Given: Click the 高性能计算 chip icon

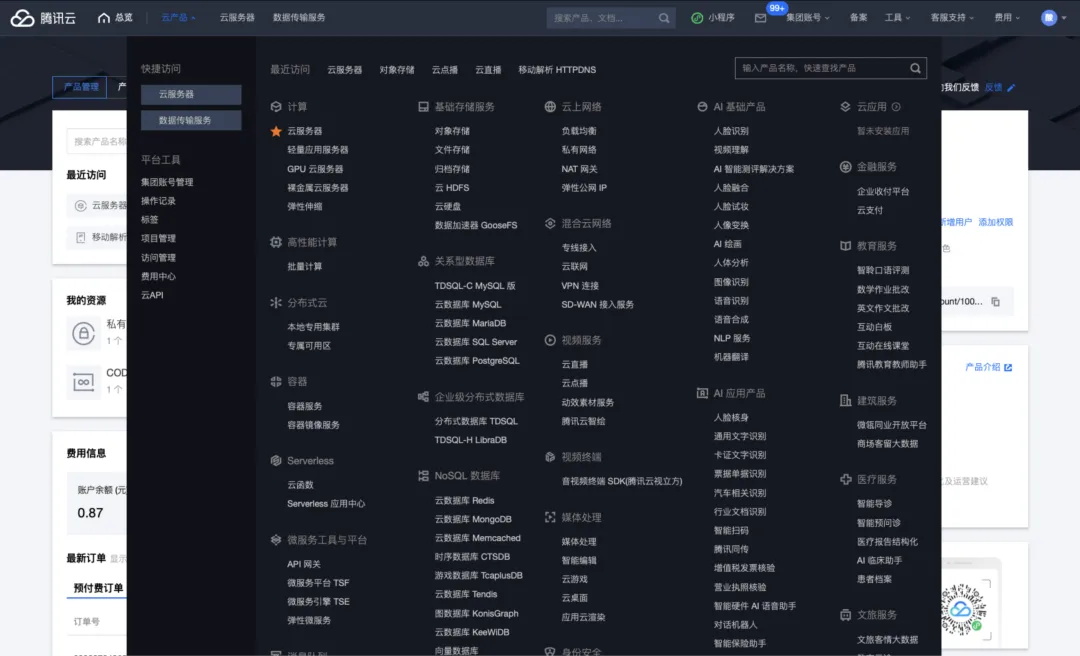Looking at the screenshot, I should (276, 243).
